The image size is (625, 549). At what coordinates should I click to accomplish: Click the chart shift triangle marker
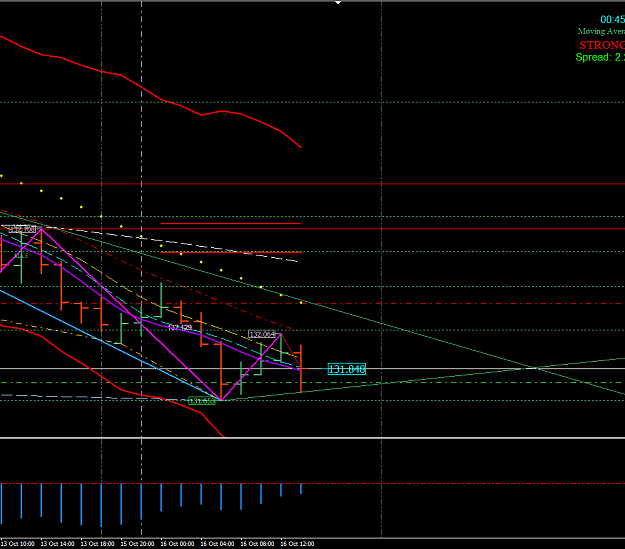[338, 2]
